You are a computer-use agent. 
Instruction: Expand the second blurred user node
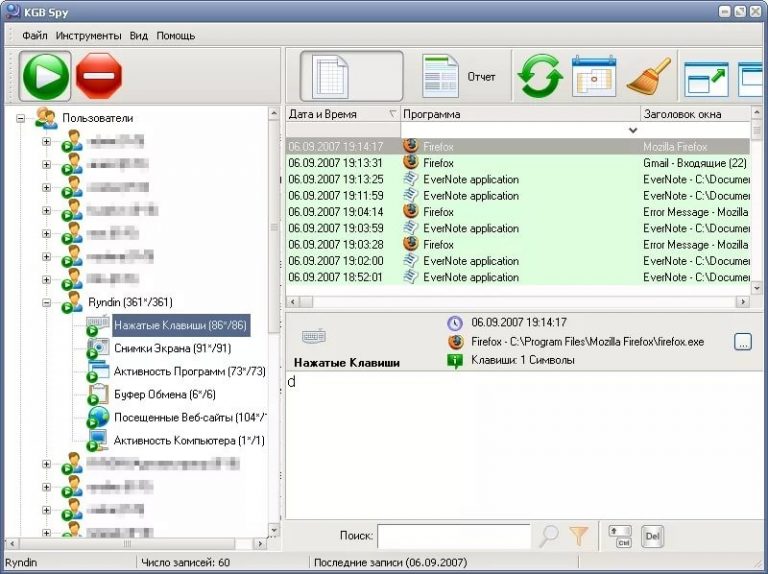47,164
